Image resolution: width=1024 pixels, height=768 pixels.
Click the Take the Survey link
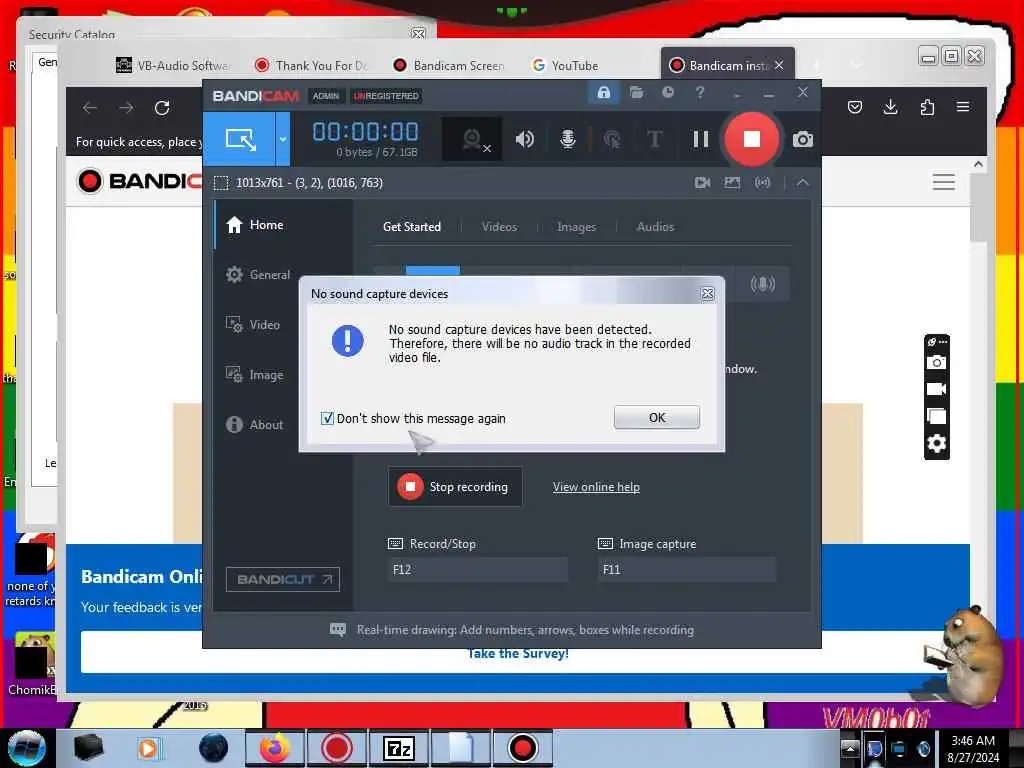coord(518,654)
